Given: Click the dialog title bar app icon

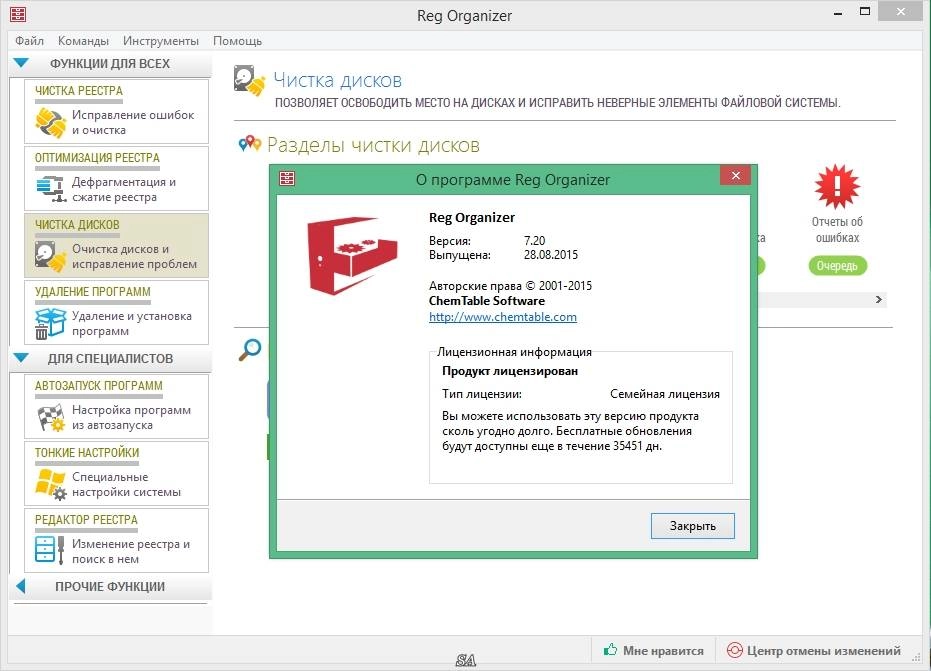Looking at the screenshot, I should tap(287, 179).
